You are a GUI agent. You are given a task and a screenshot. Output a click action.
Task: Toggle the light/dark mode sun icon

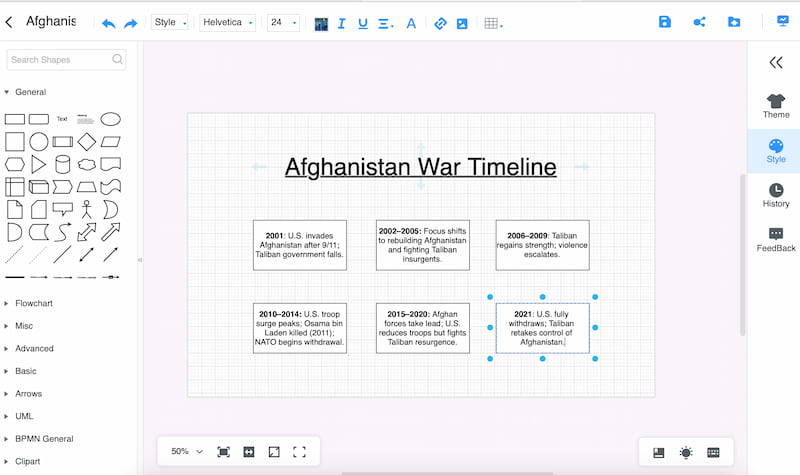point(686,452)
